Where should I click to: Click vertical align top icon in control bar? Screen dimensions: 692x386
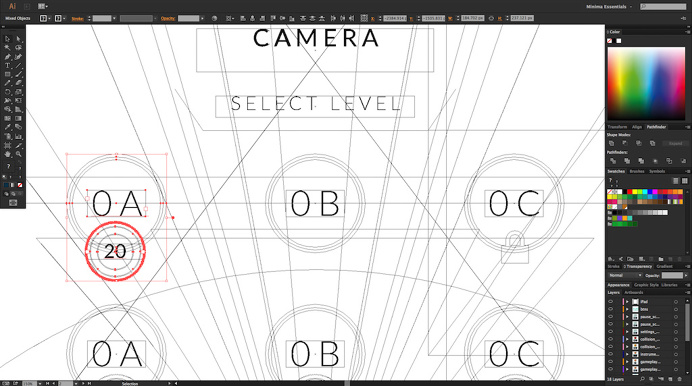point(273,19)
